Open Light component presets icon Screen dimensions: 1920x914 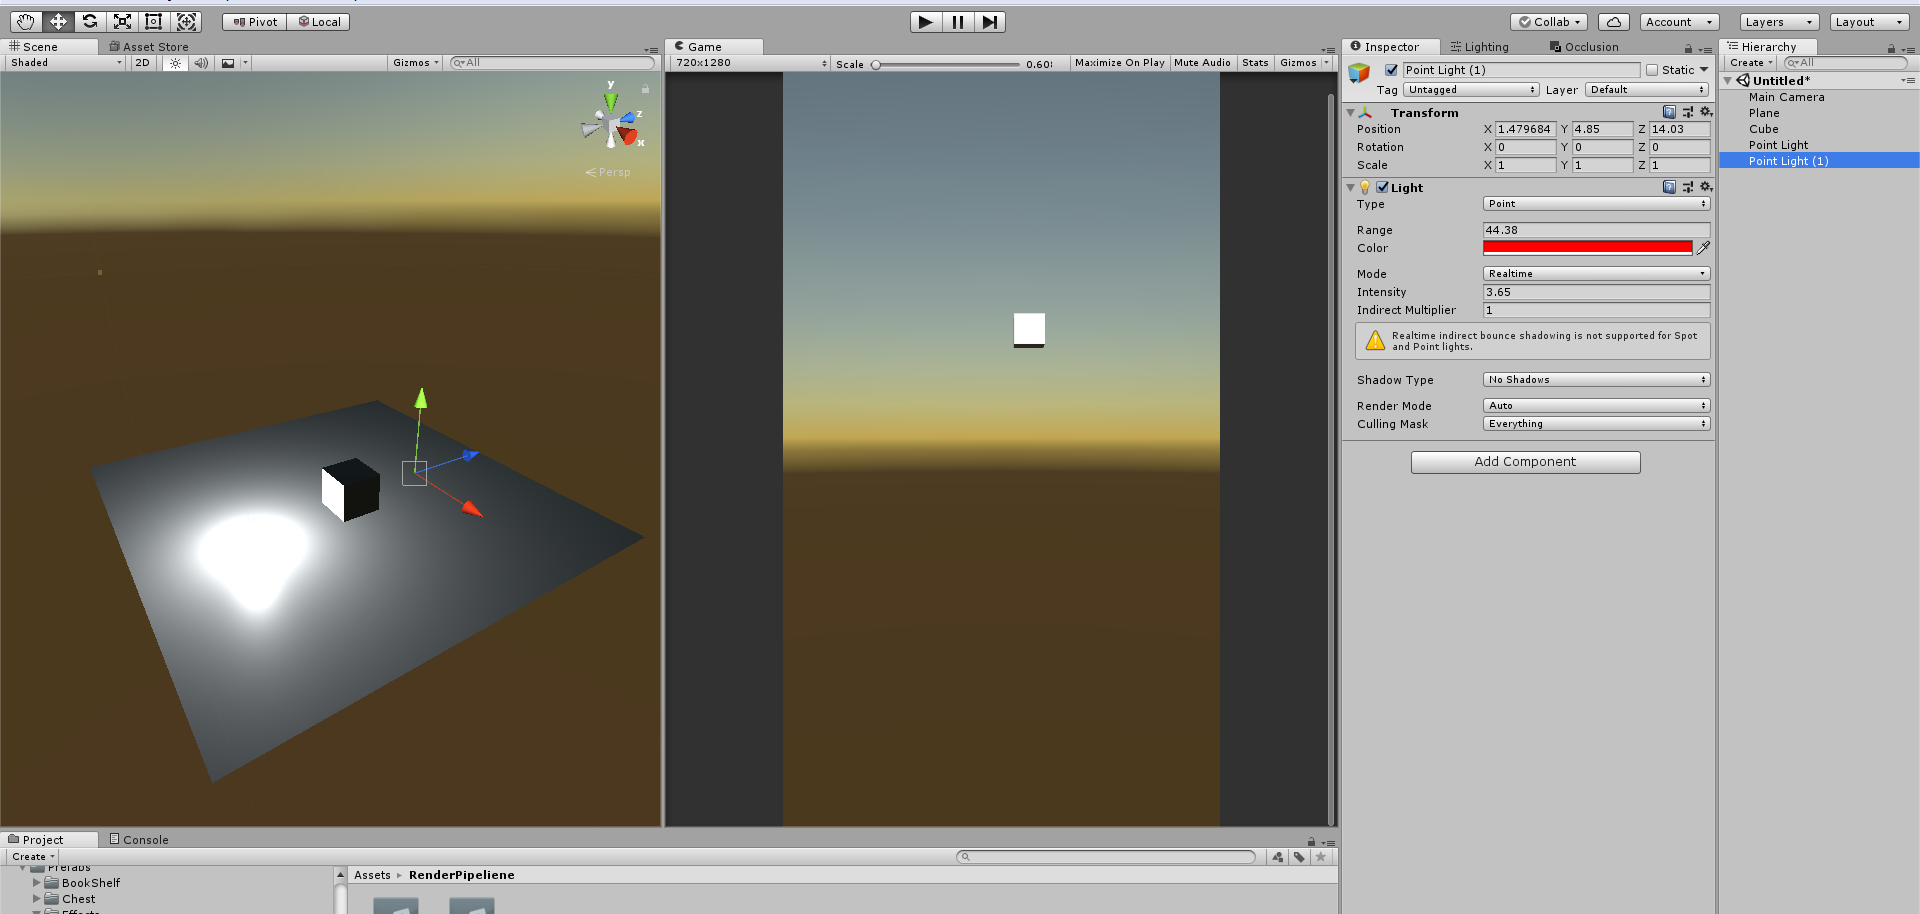pos(1688,187)
